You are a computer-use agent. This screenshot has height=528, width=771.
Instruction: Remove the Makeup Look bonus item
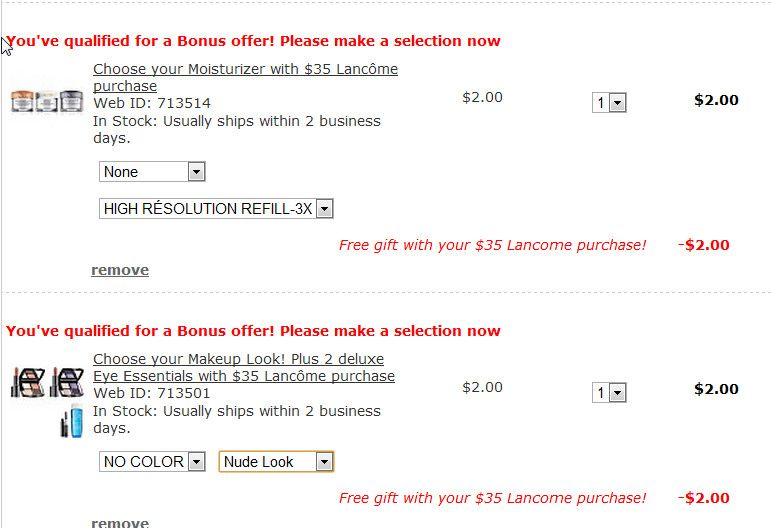coord(120,522)
